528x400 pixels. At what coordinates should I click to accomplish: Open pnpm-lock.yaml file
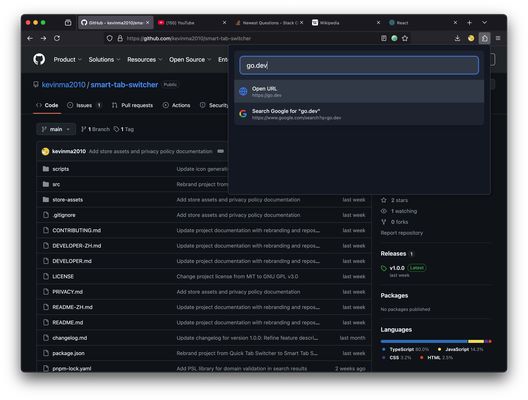[72, 369]
